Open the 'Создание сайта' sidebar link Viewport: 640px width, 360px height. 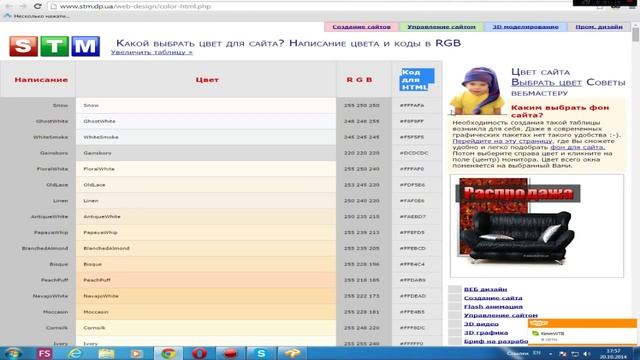tap(493, 298)
